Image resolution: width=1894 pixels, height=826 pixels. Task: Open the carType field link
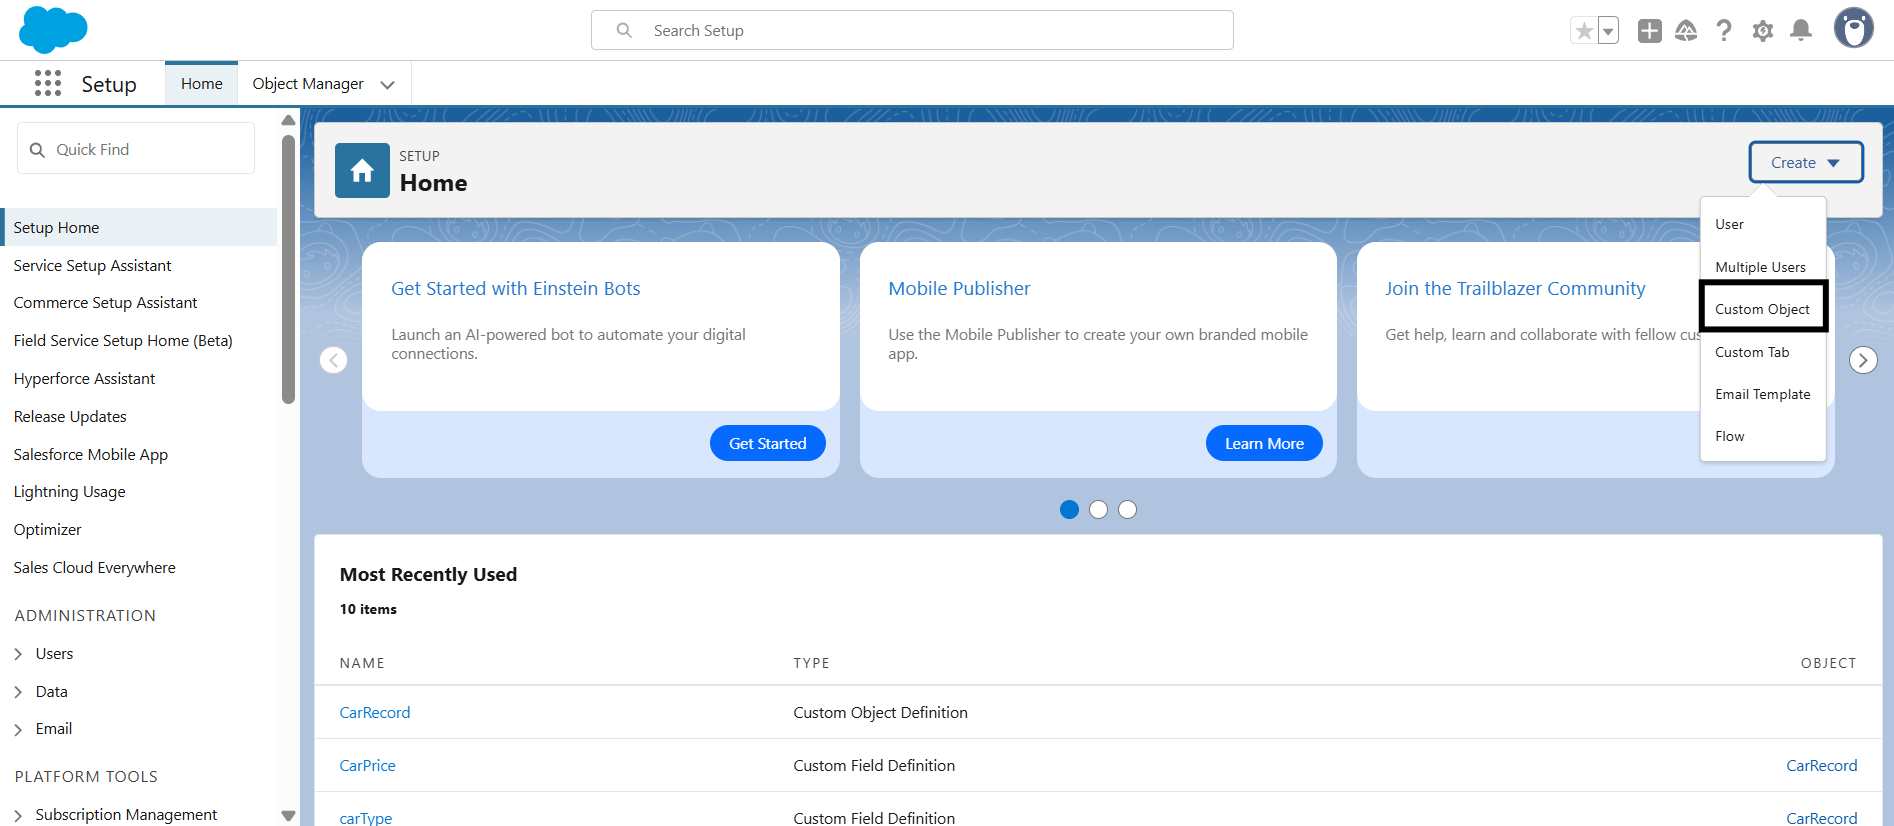(x=365, y=818)
